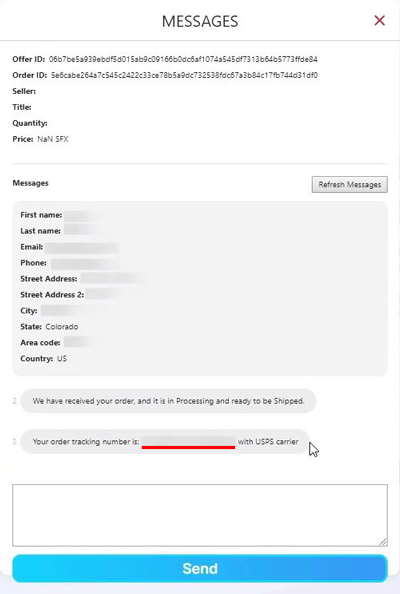Viewport: 400px width, 594px height.
Task: Click message number 2 marker
Action: (x=14, y=401)
